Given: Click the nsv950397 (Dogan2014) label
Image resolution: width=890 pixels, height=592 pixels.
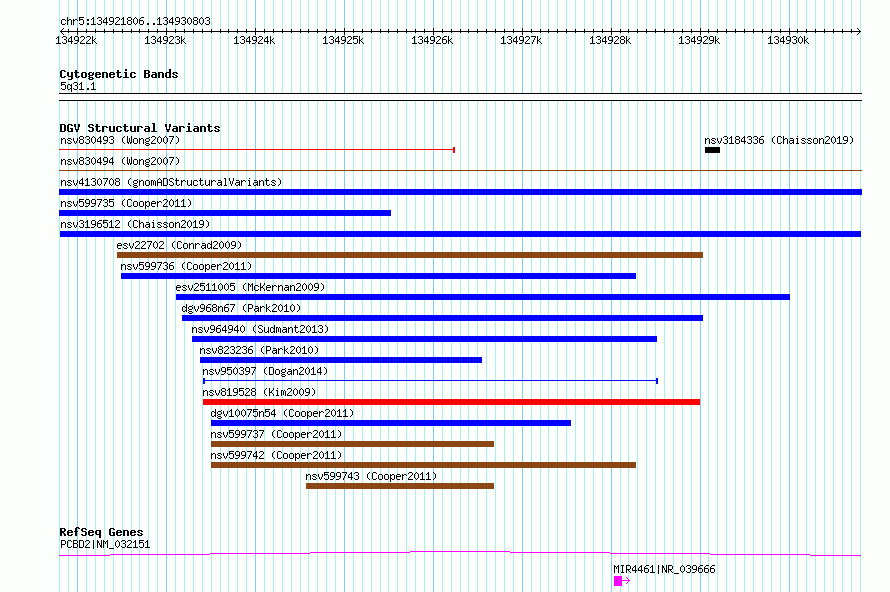Looking at the screenshot, I should [265, 371].
